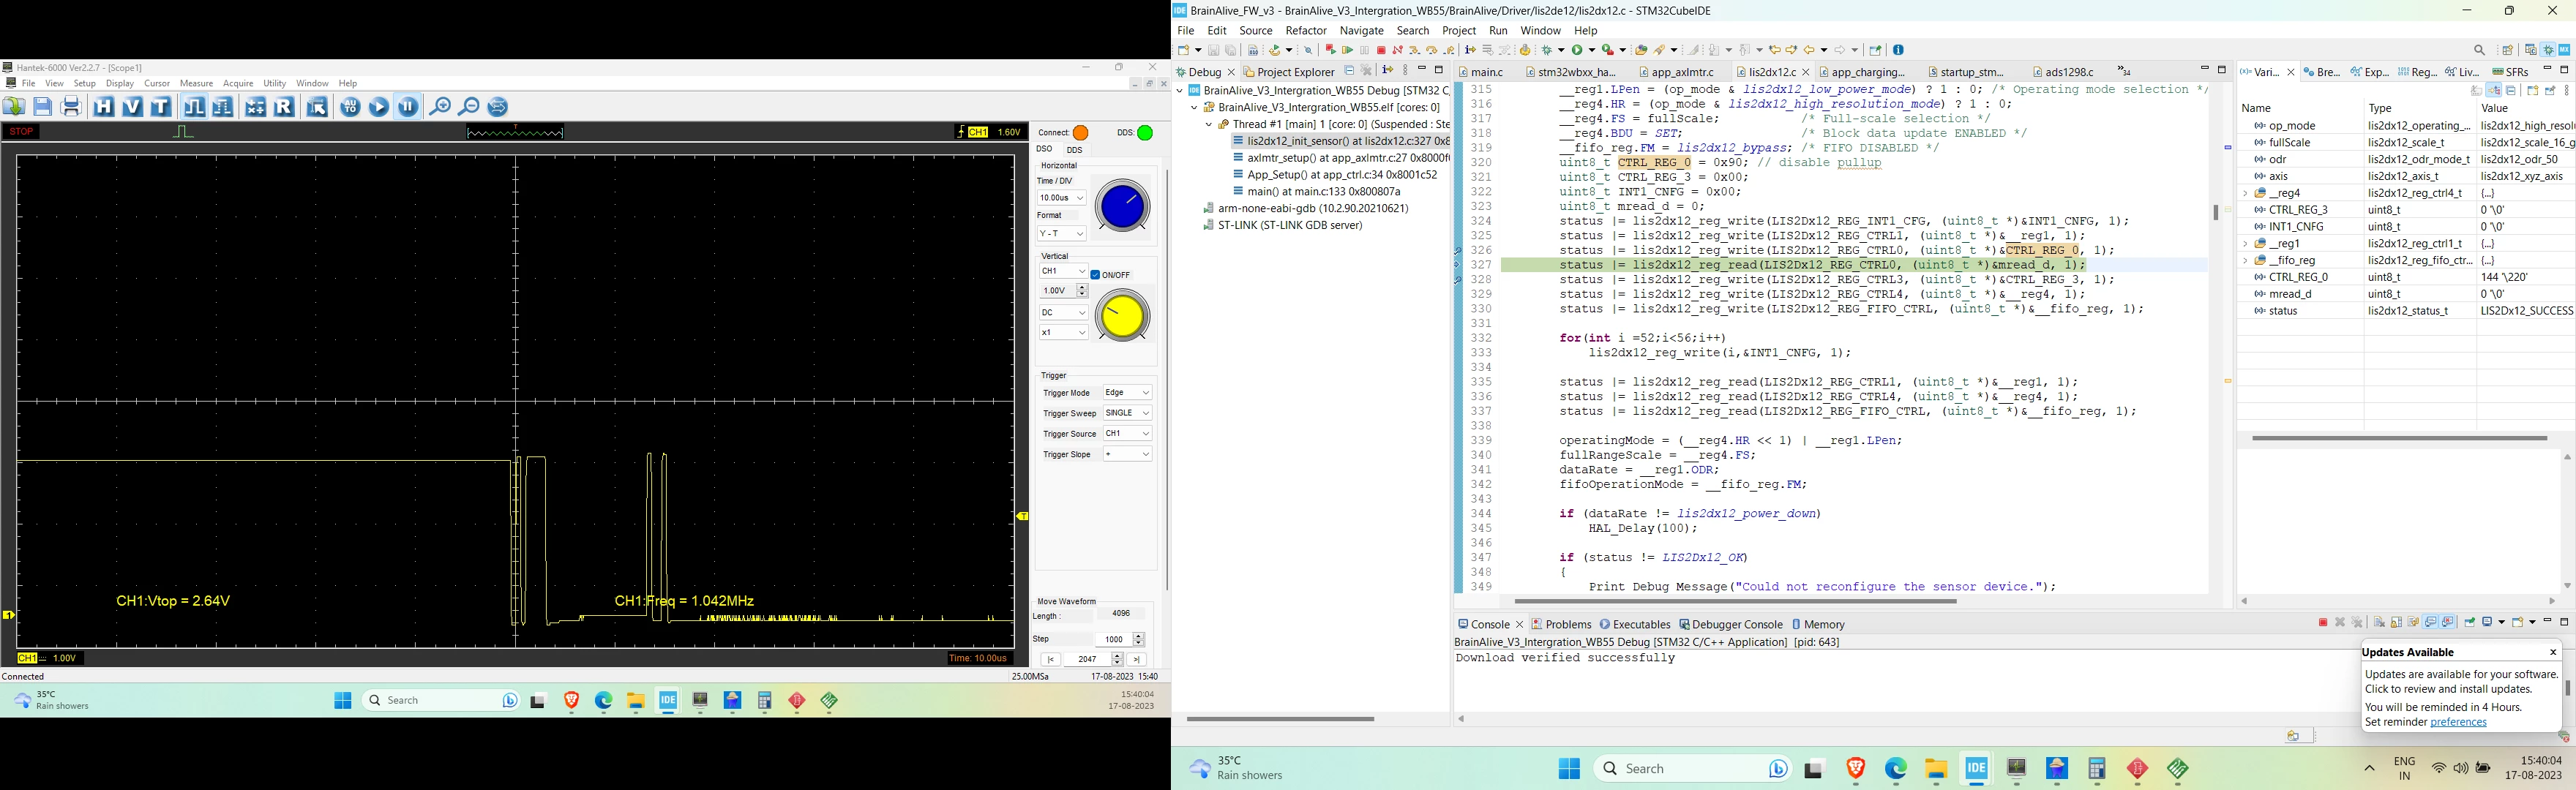The height and width of the screenshot is (790, 2576).
Task: Click the Collapse All icon in Variables view
Action: pos(2511,90)
